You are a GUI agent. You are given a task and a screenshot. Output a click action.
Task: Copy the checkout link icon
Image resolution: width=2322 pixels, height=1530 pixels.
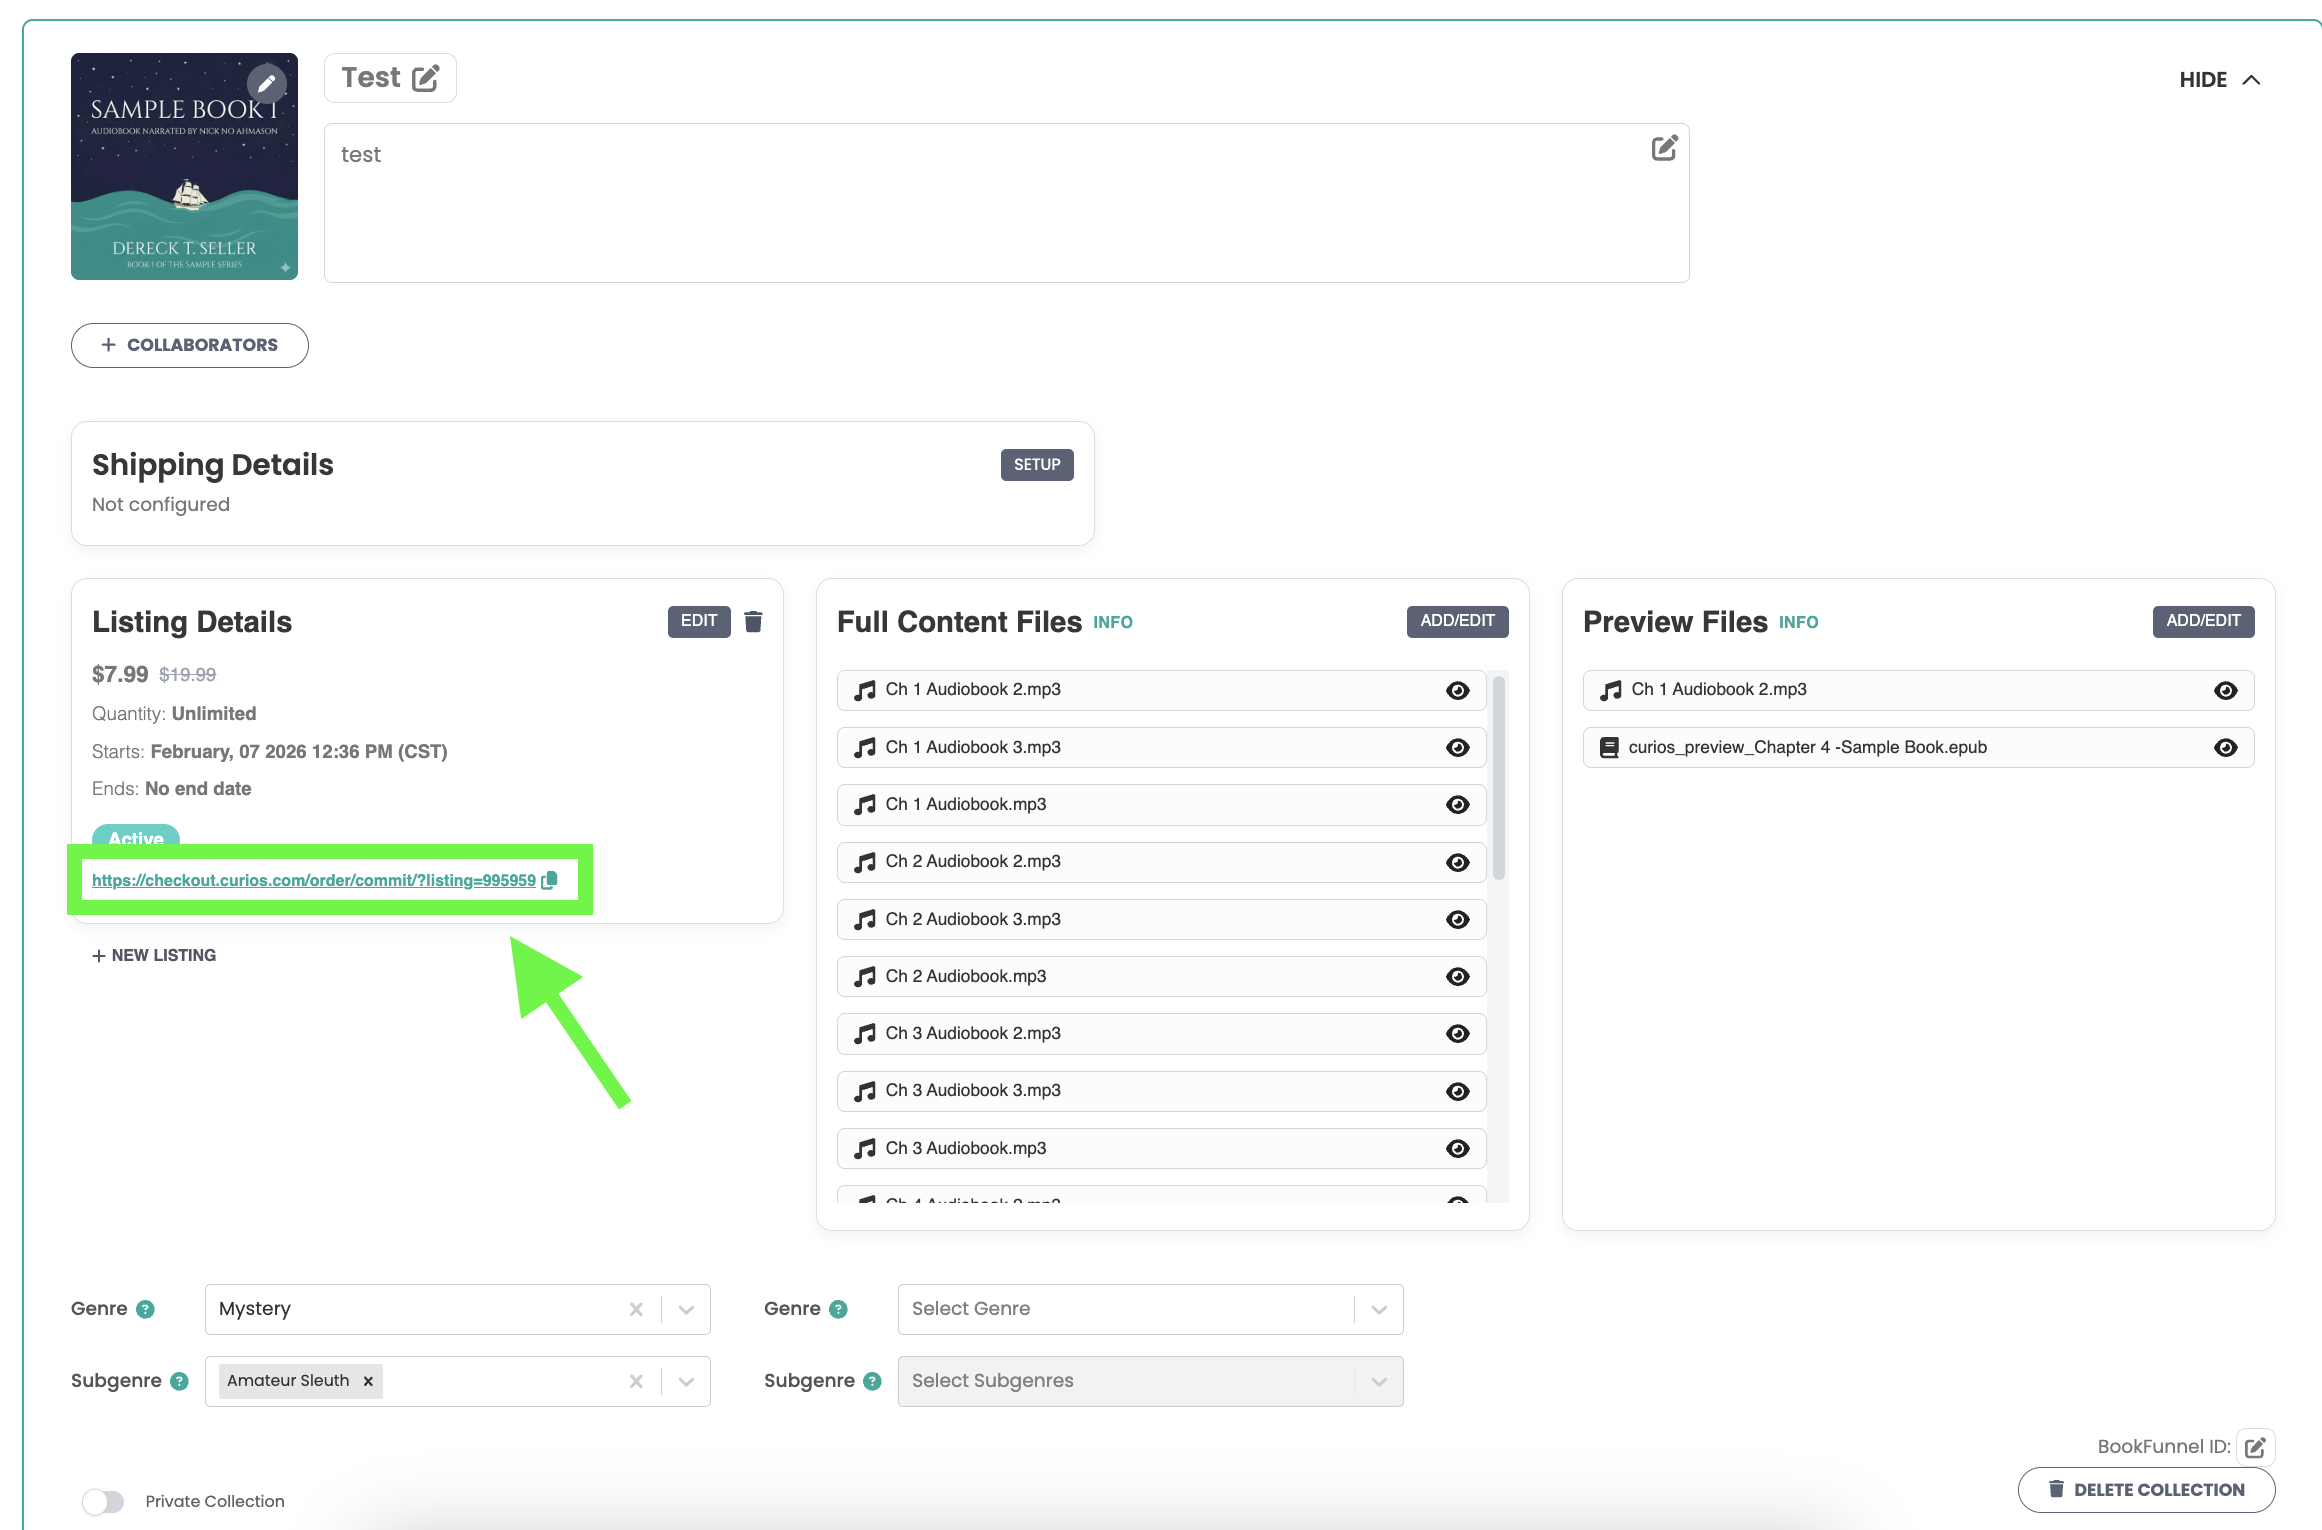point(549,880)
